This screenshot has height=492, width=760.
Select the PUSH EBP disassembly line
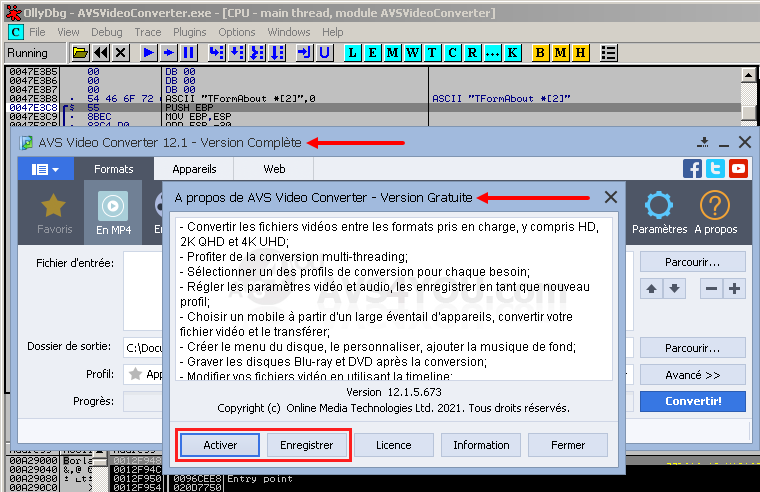pos(375,108)
